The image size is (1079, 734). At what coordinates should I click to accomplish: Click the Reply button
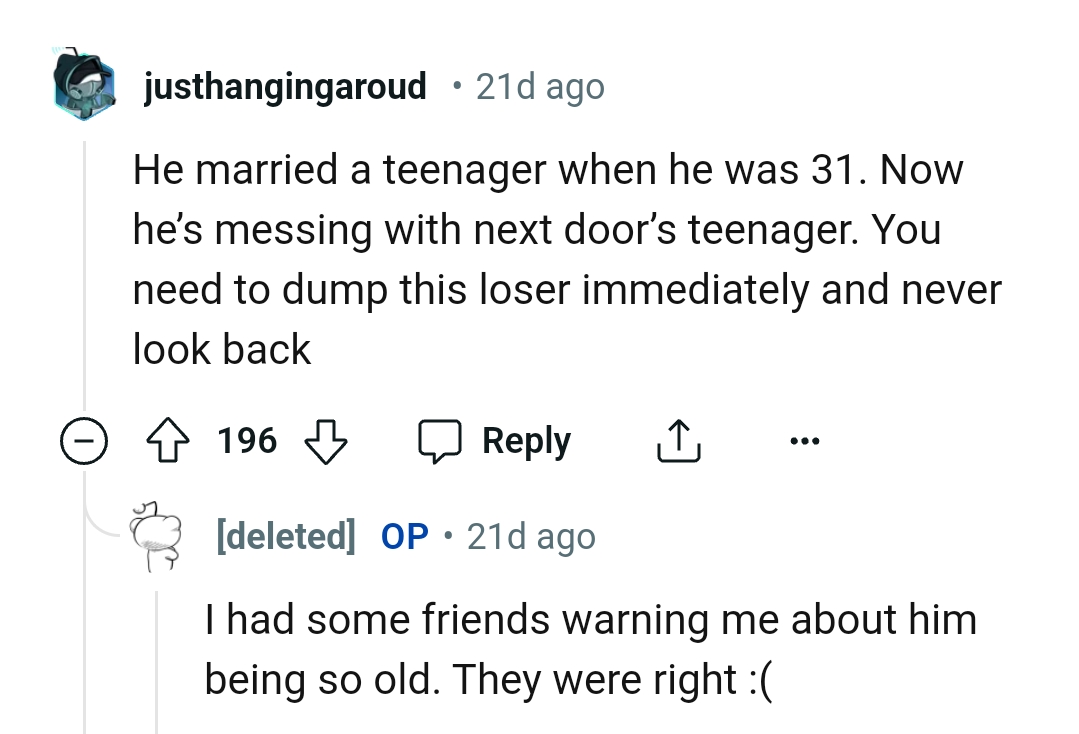point(527,440)
